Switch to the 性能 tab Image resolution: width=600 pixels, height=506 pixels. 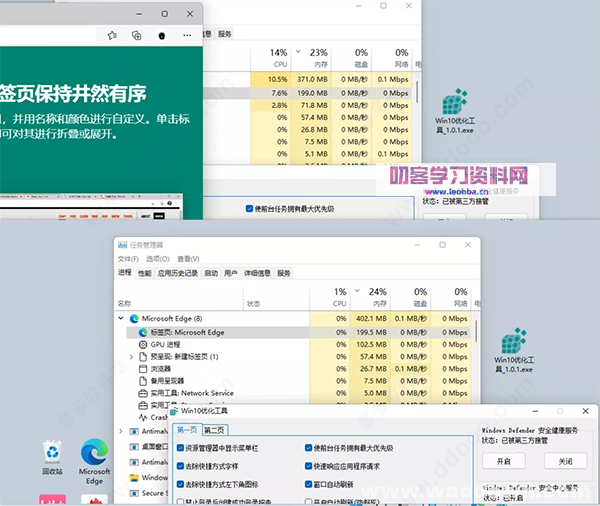tap(145, 273)
